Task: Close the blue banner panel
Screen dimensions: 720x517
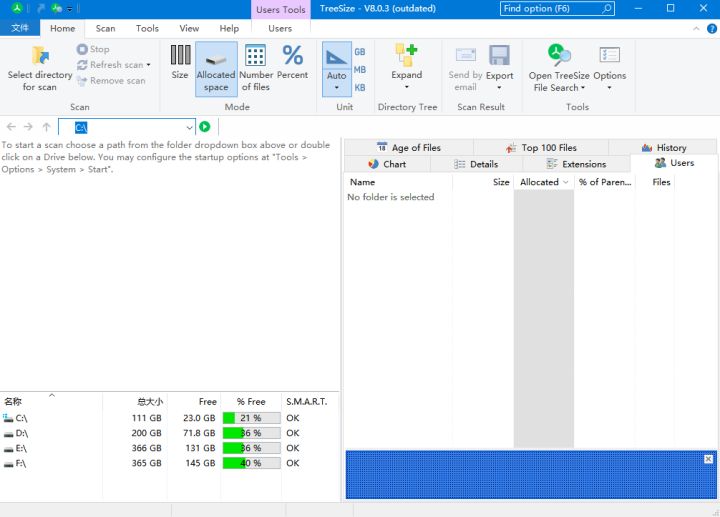Action: pos(709,459)
